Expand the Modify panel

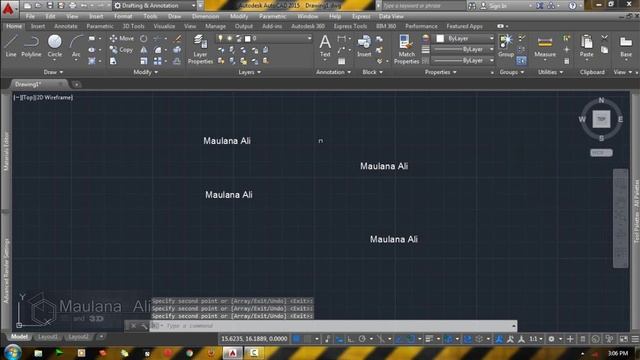[x=145, y=72]
